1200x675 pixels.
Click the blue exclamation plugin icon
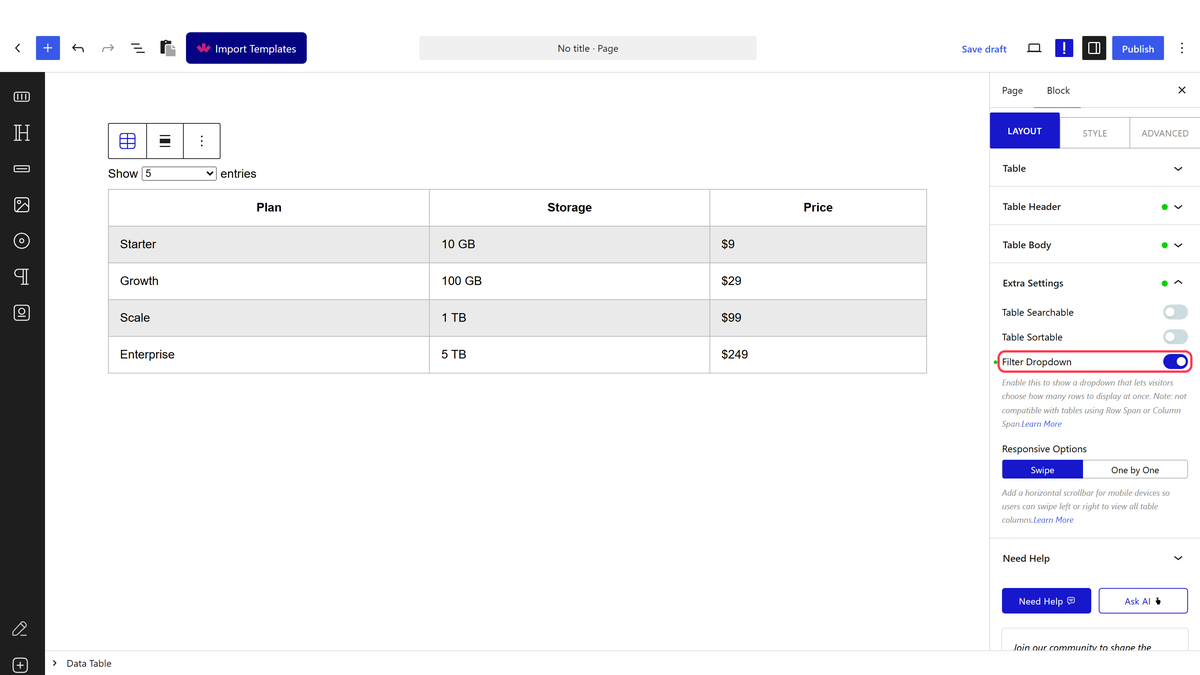pos(1064,48)
